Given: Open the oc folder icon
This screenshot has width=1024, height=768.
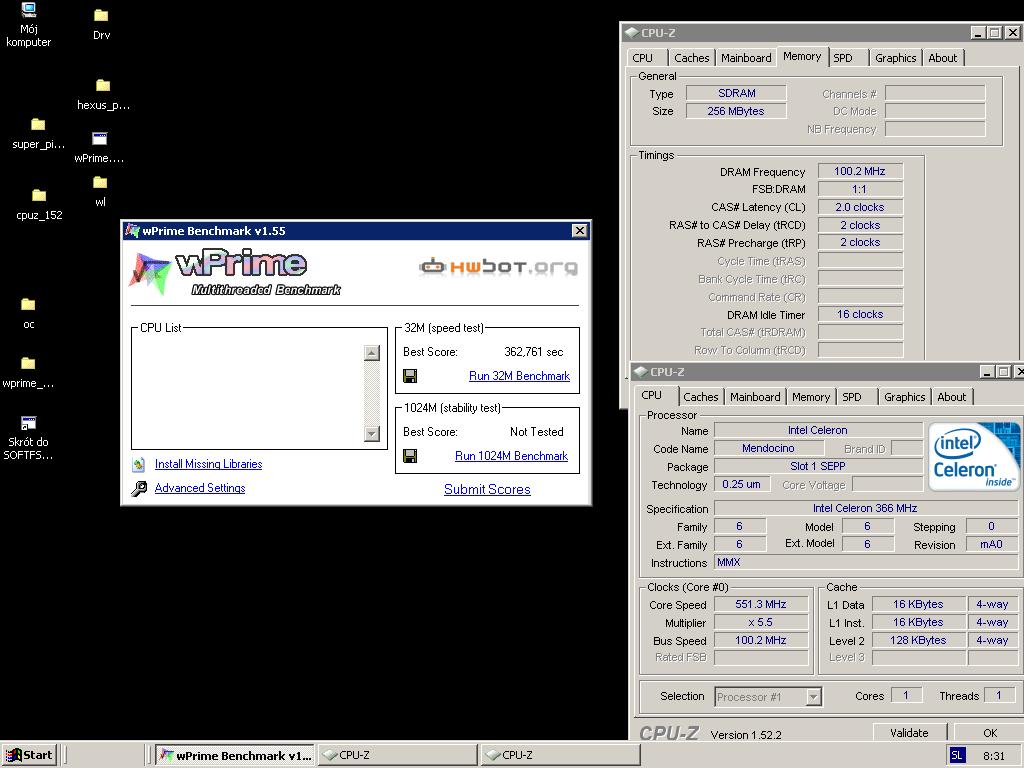Looking at the screenshot, I should (28, 304).
